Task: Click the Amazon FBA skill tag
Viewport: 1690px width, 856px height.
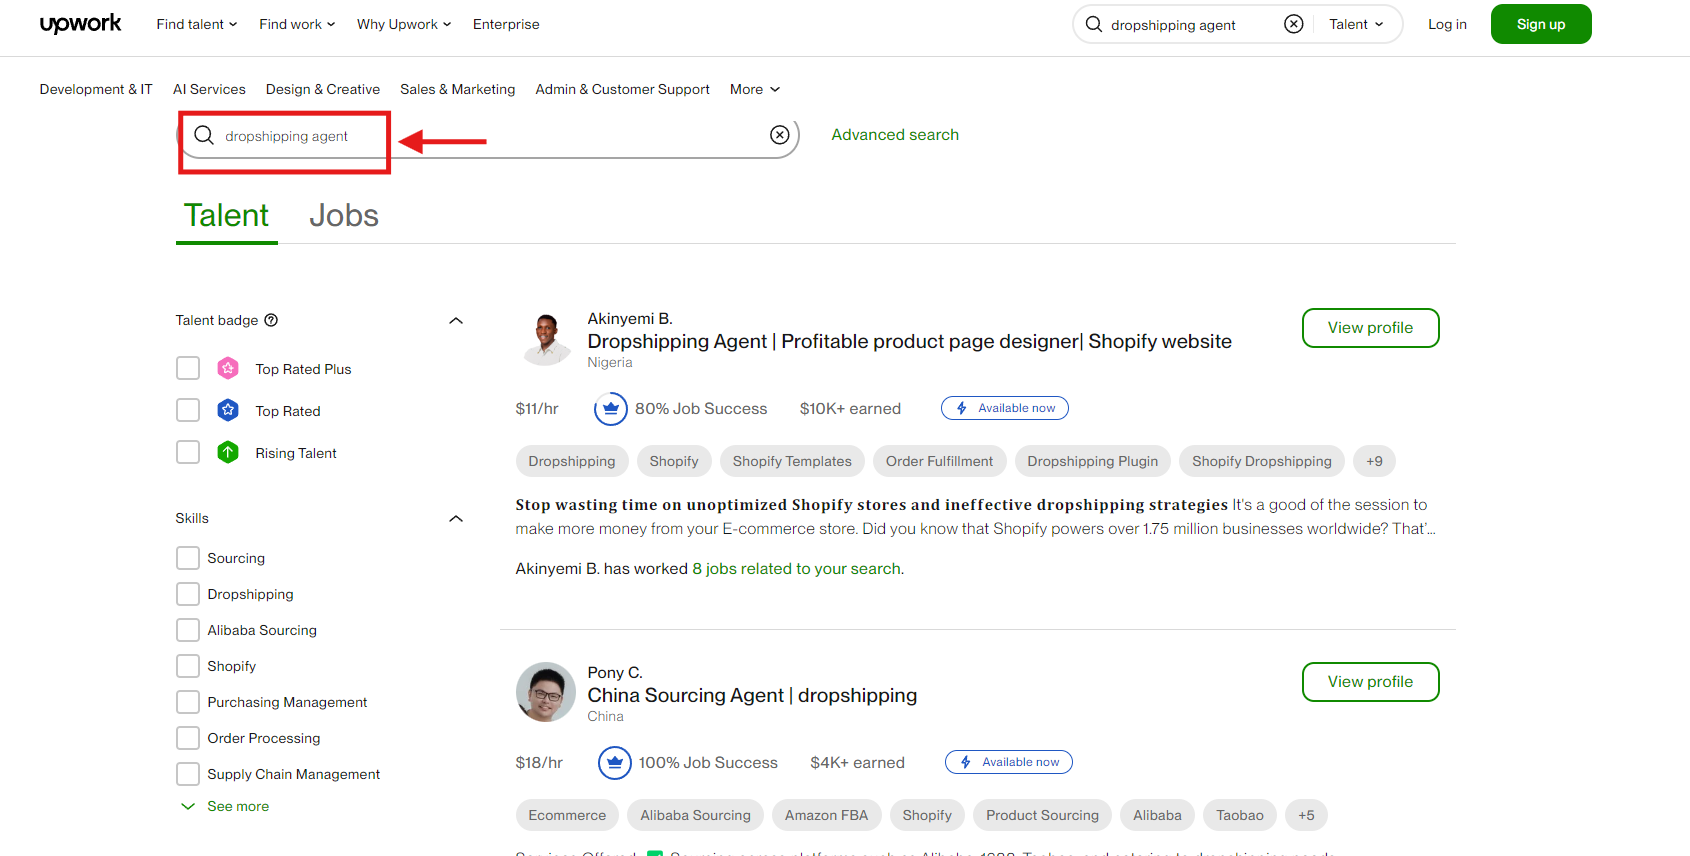Action: pyautogui.click(x=826, y=815)
